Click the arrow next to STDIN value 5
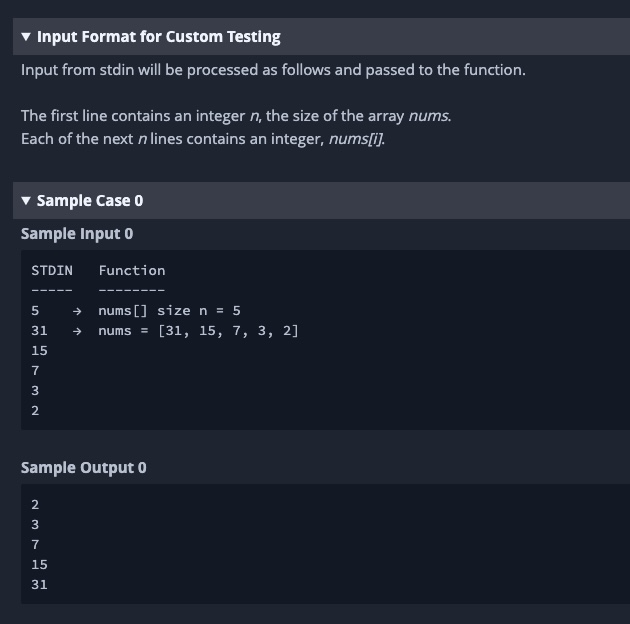 pos(76,311)
